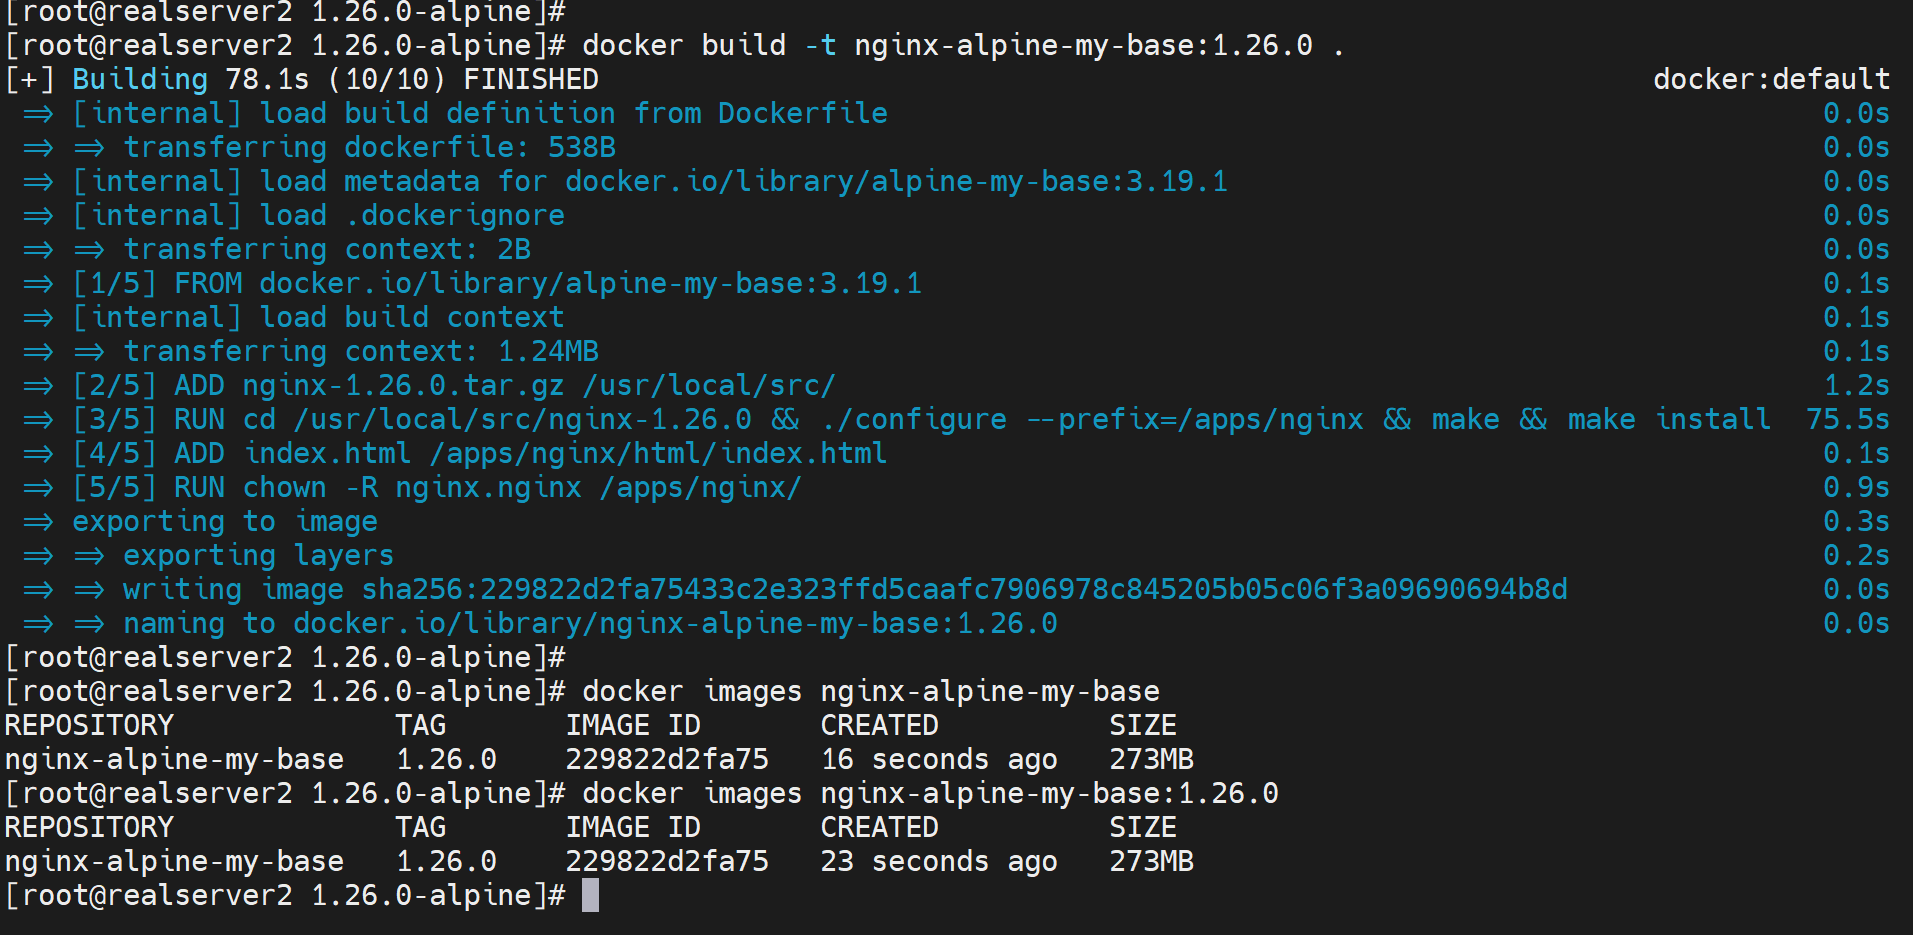Click the "docker:default" label
Screen dimensions: 1913x935
(1771, 79)
